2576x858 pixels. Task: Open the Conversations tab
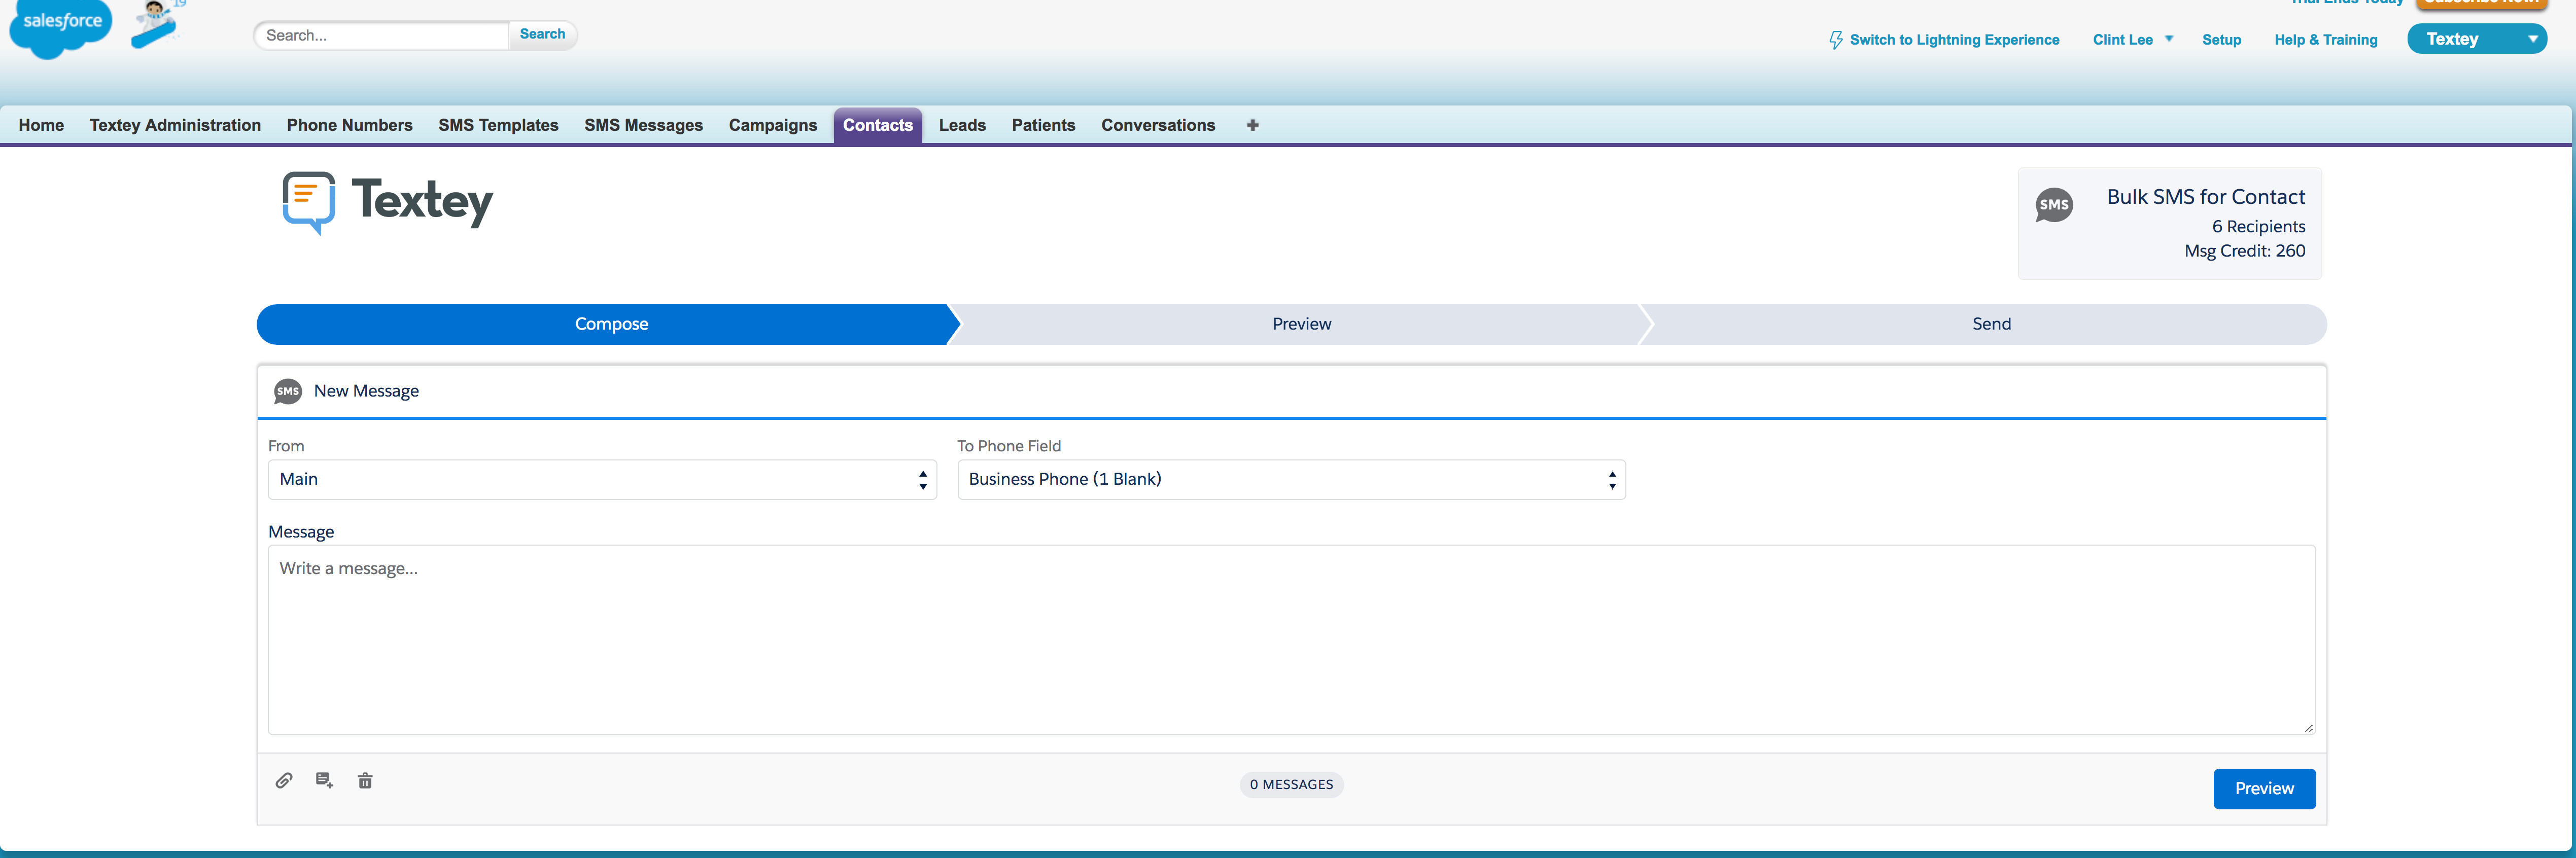click(x=1158, y=125)
